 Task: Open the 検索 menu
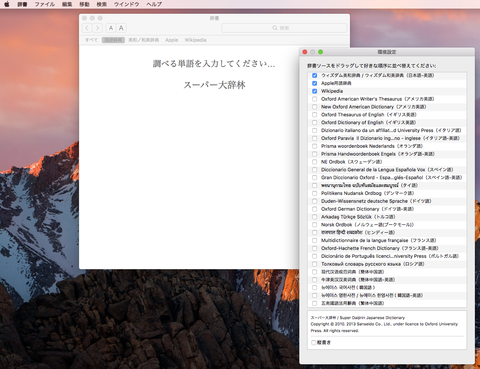102,4
